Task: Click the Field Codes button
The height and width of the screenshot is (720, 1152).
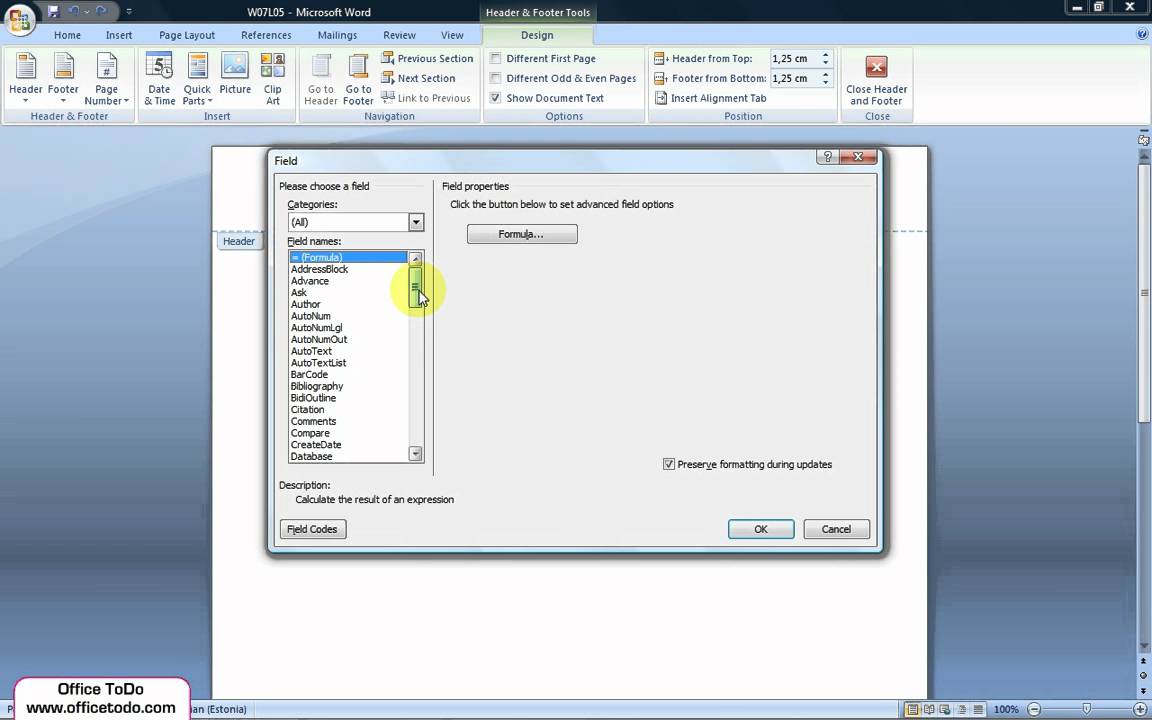Action: [x=313, y=529]
